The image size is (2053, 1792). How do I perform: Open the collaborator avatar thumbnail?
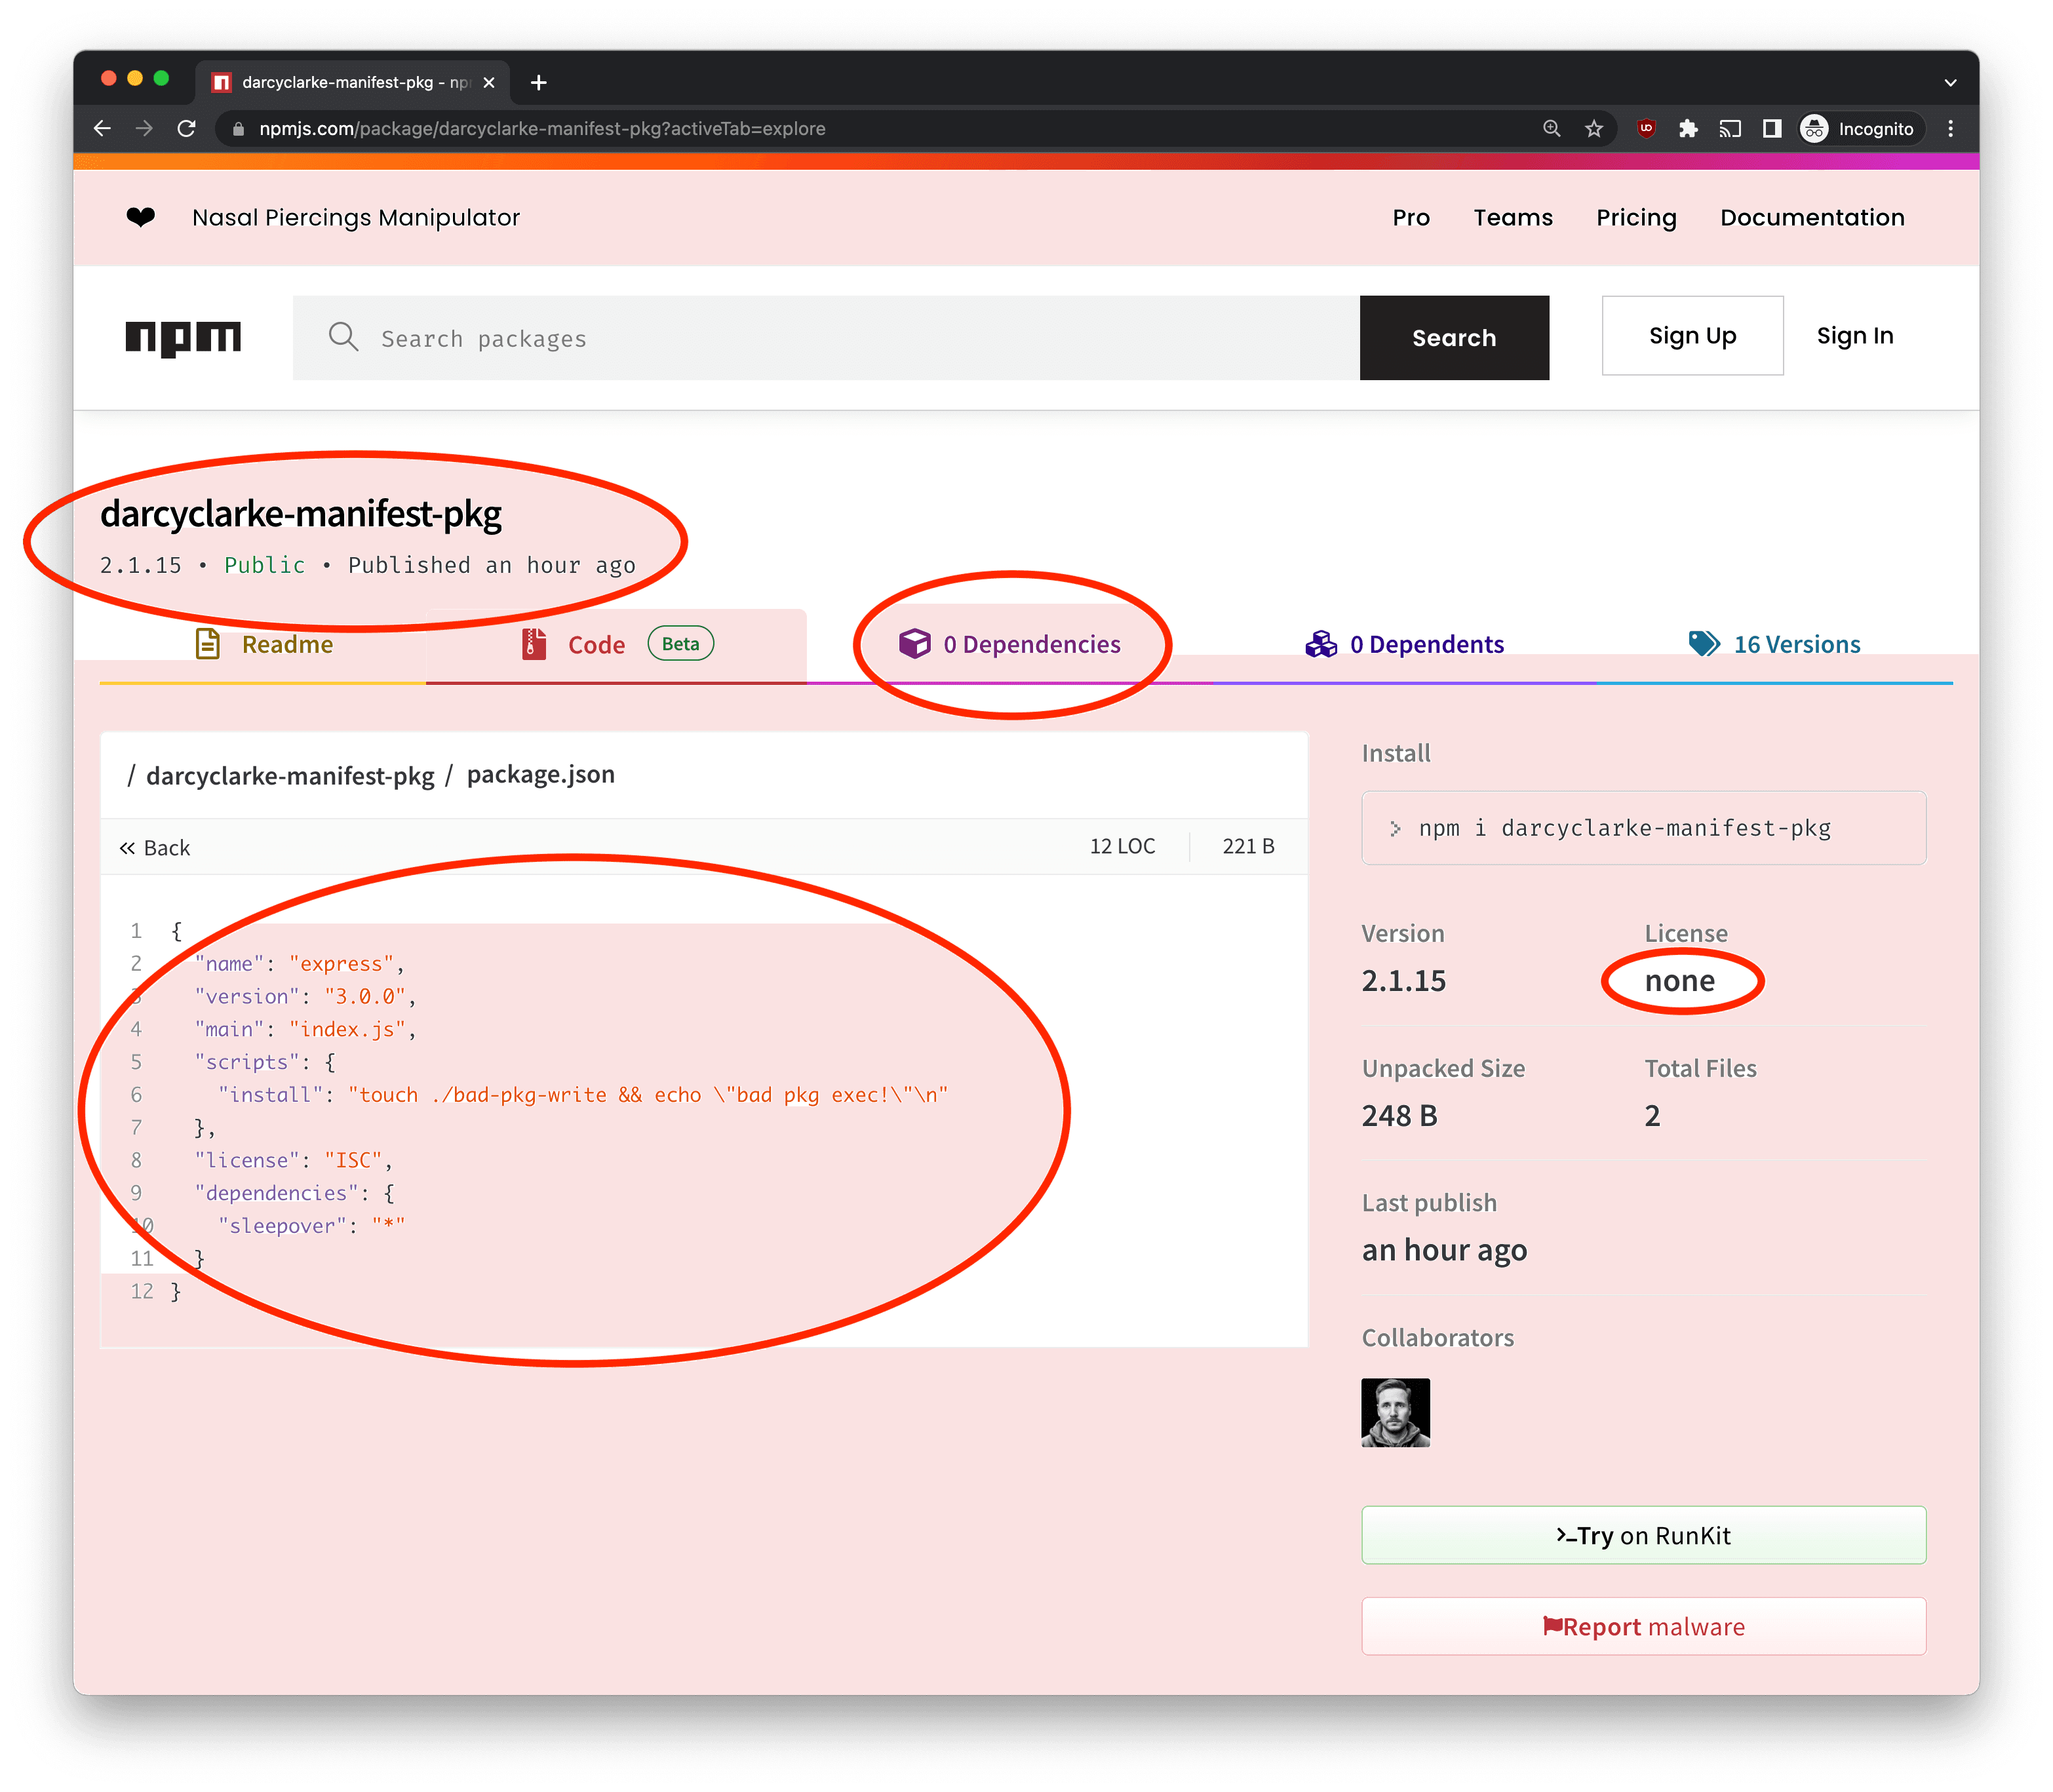(1395, 1412)
